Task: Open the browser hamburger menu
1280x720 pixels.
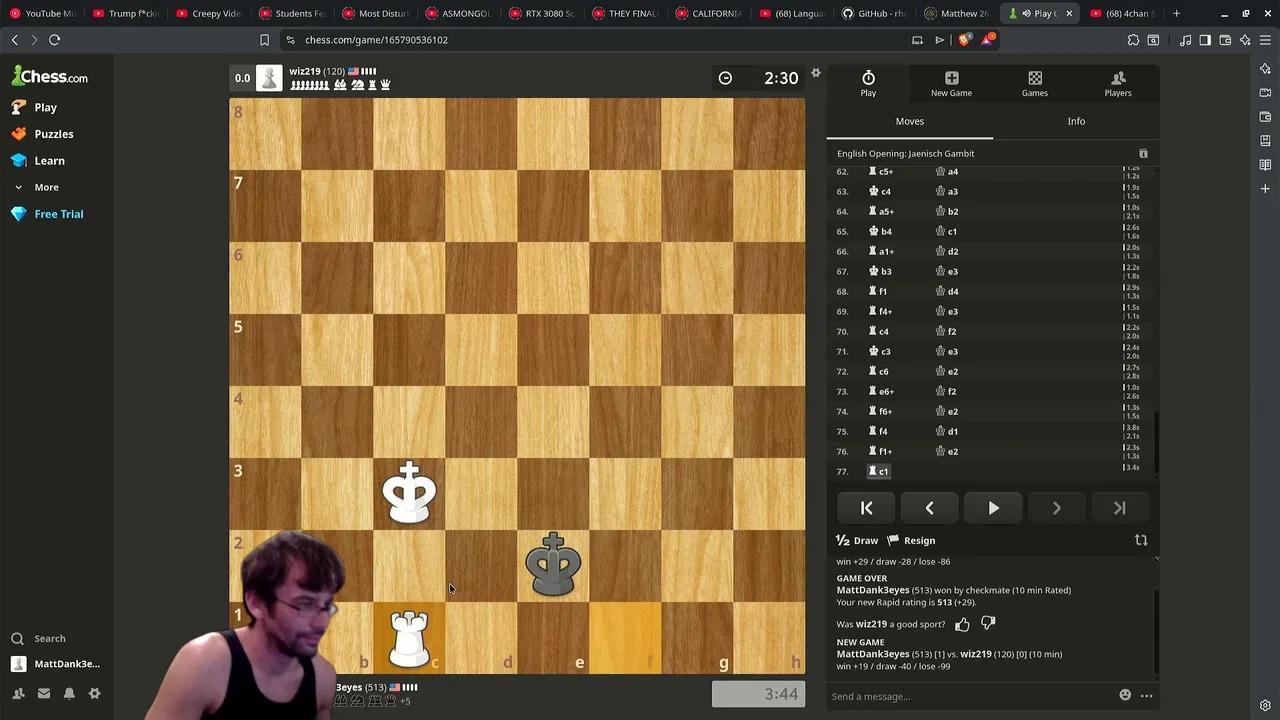Action: 1265,40
